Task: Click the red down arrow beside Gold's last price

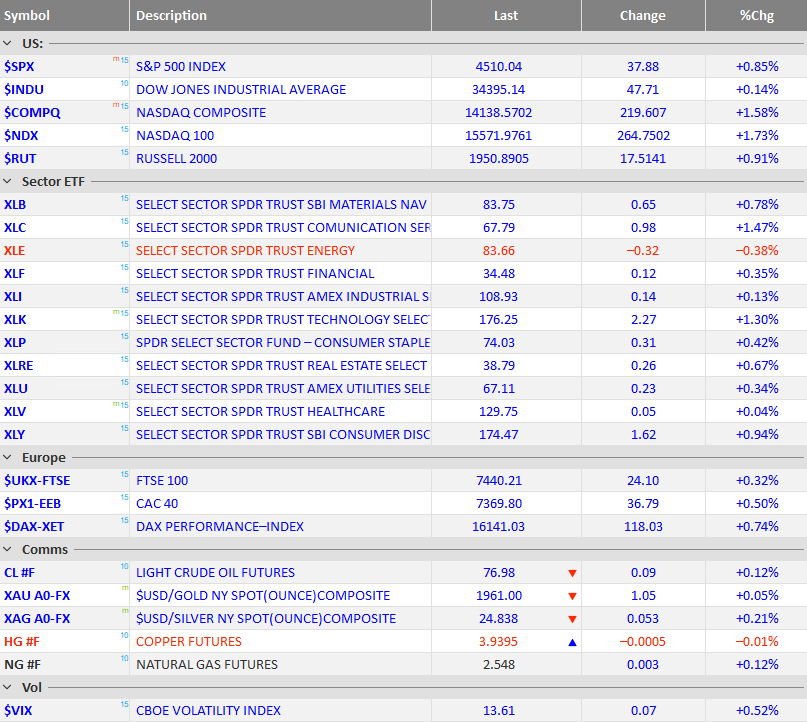Action: [572, 596]
